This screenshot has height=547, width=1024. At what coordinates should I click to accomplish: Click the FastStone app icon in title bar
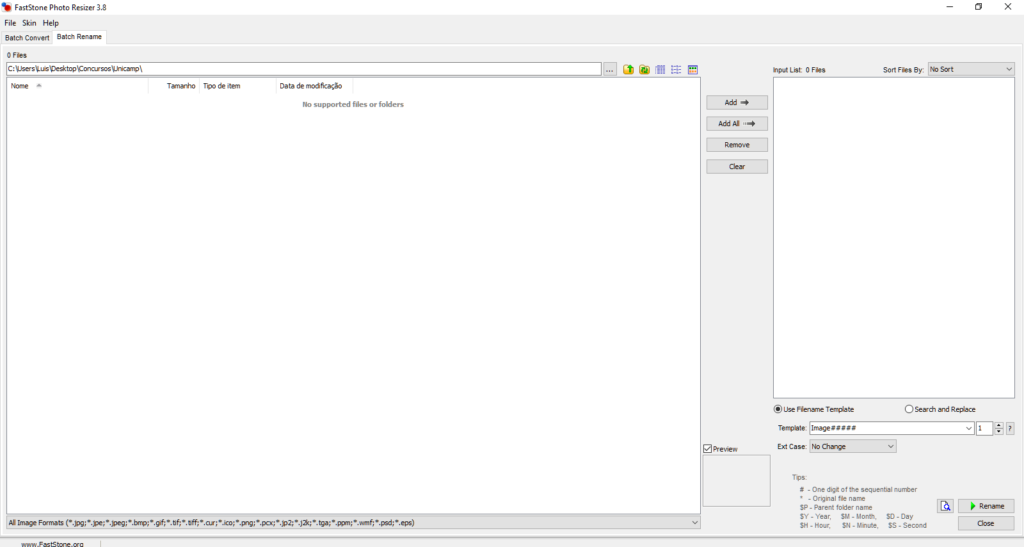coord(7,7)
